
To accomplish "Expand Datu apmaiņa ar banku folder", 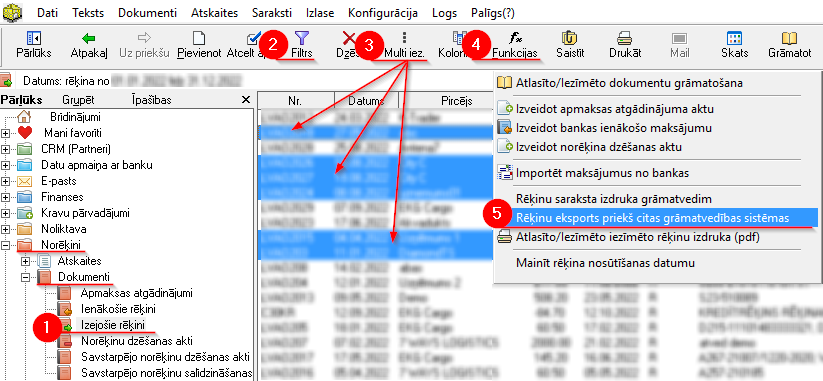I will click(5, 166).
